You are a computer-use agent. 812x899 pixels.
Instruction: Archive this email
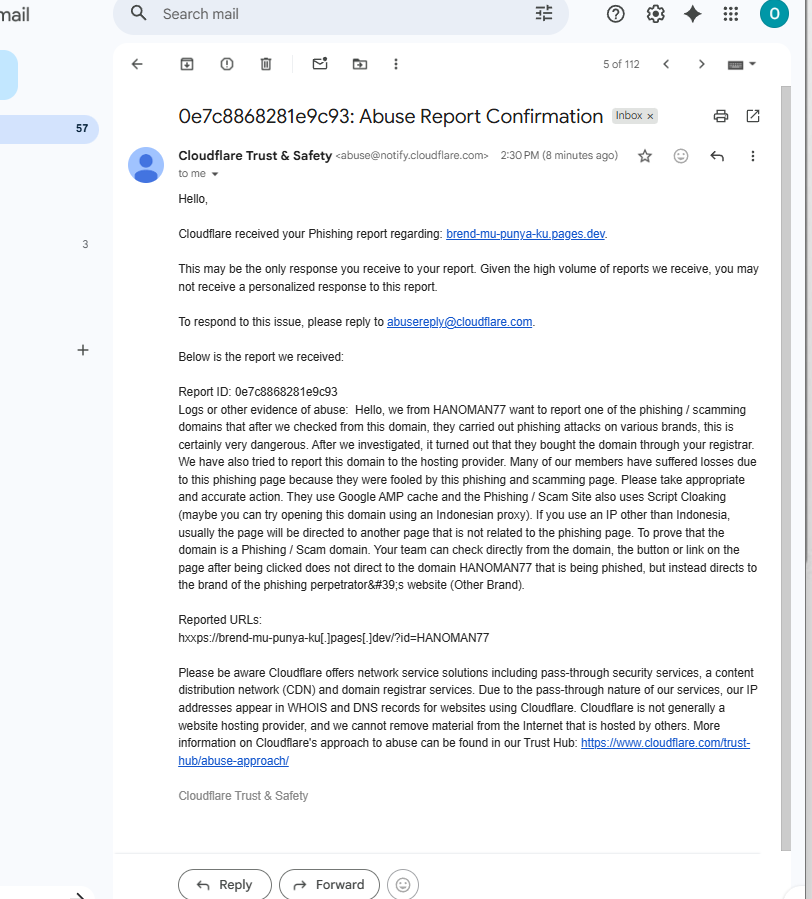pos(187,64)
